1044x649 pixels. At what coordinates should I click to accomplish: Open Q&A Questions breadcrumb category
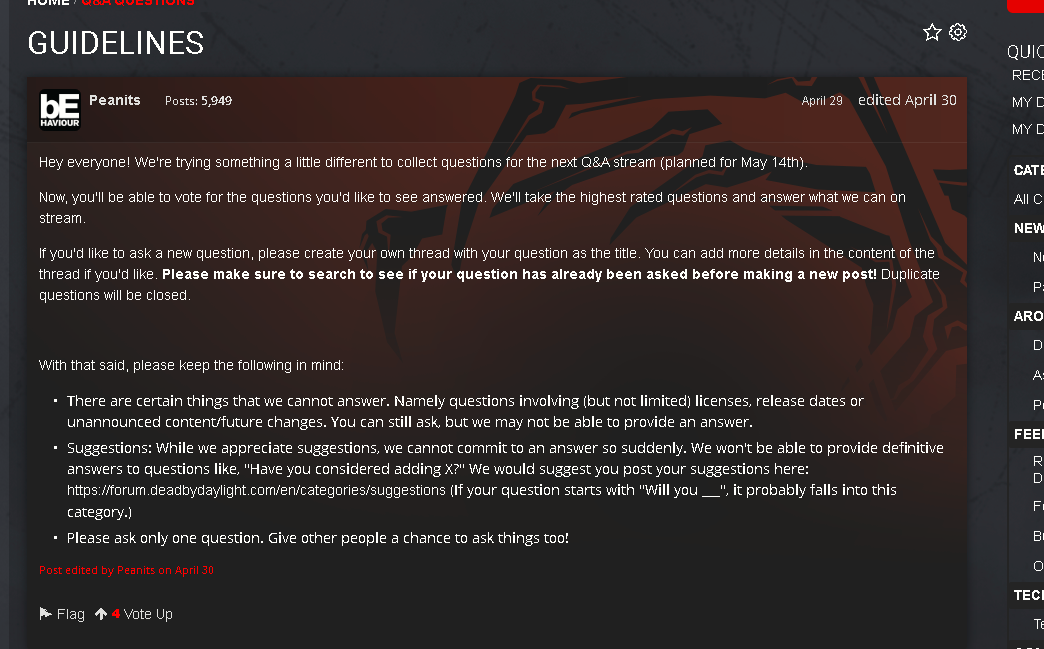point(138,3)
